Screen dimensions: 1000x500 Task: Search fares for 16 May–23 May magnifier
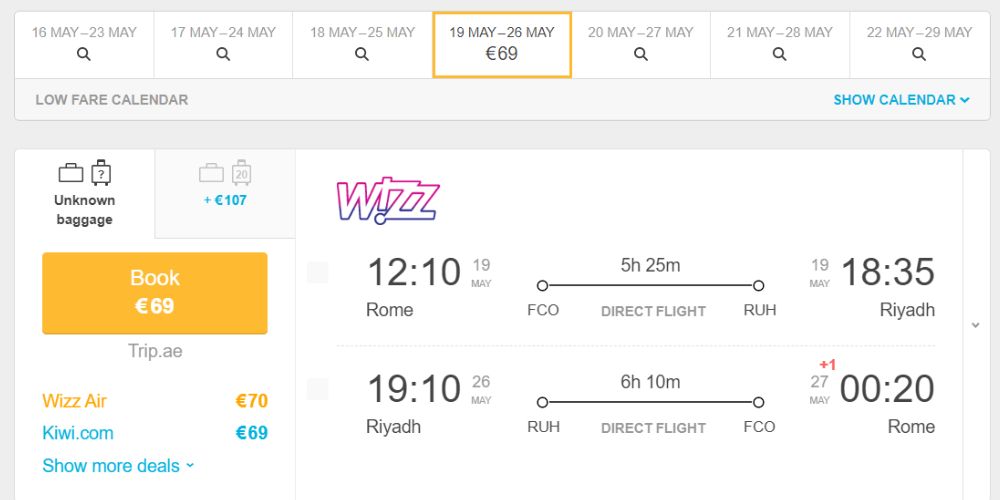(84, 54)
